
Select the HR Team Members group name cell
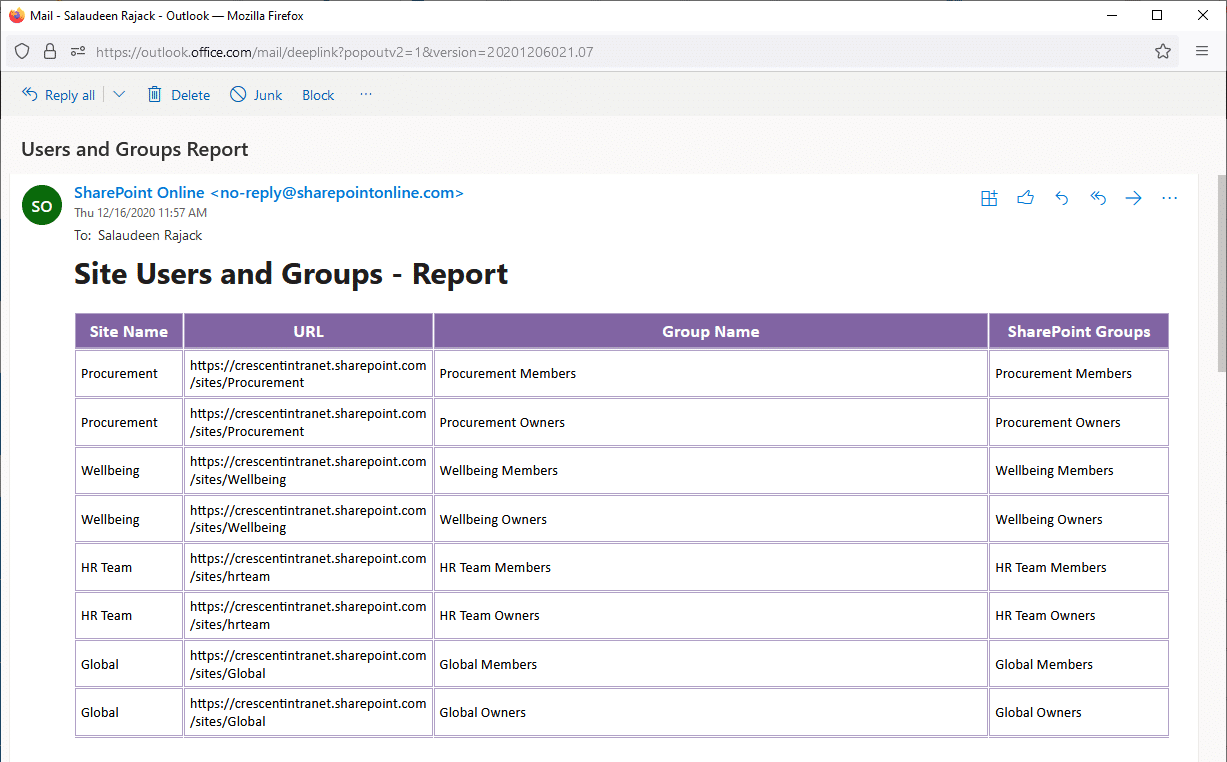[711, 567]
